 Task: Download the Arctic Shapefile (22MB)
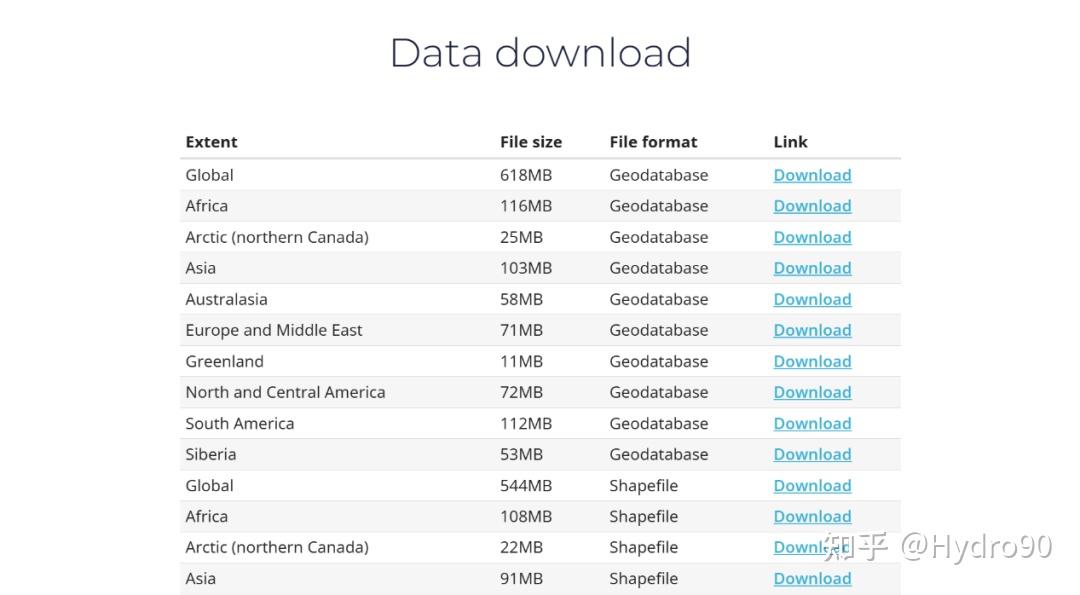pyautogui.click(x=798, y=547)
